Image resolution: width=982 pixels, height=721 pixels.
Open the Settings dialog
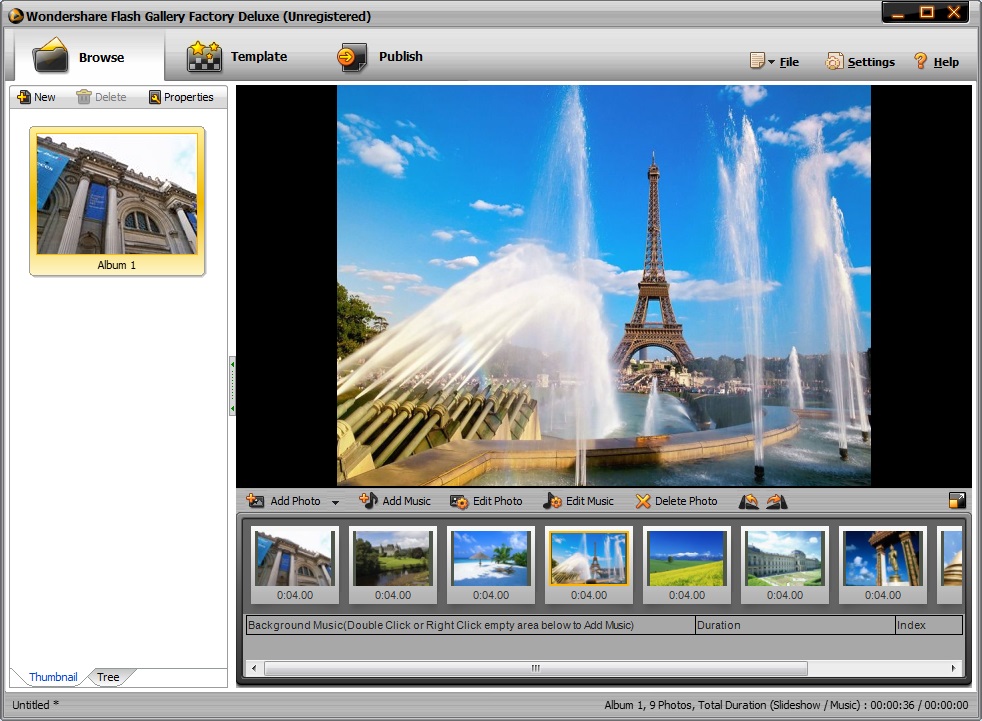click(859, 61)
